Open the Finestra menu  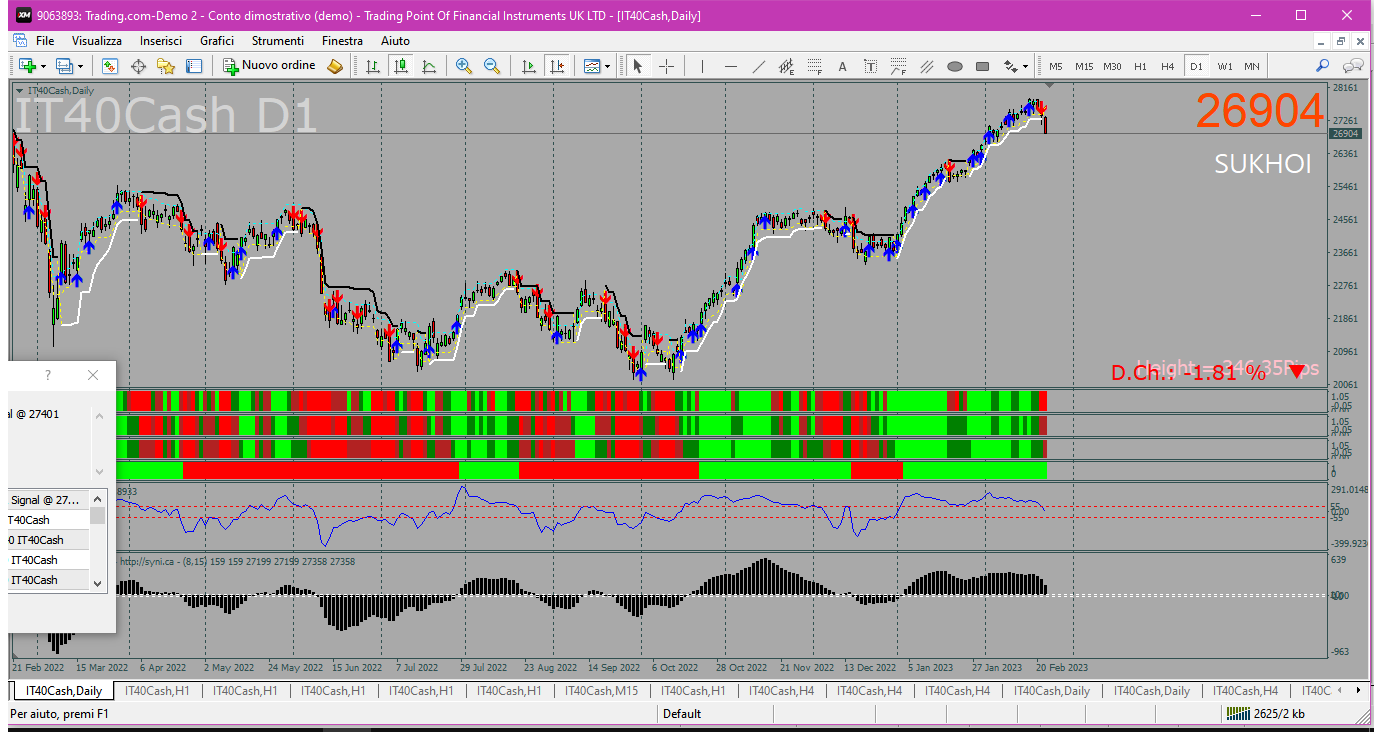point(342,41)
